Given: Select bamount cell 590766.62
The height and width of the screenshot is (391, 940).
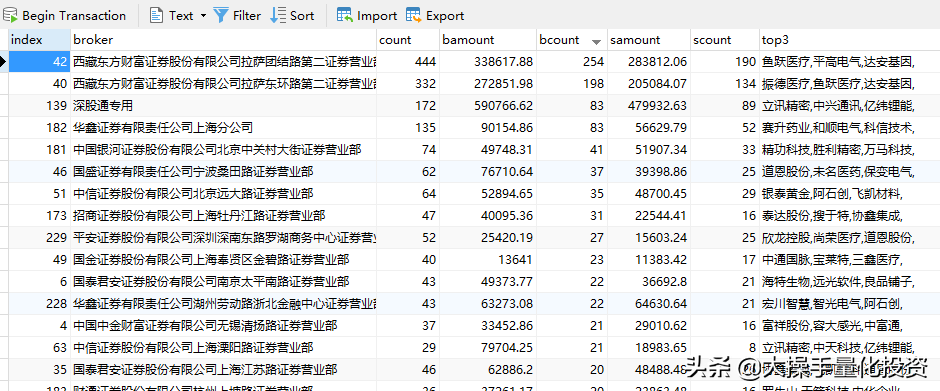Looking at the screenshot, I should pyautogui.click(x=488, y=106).
